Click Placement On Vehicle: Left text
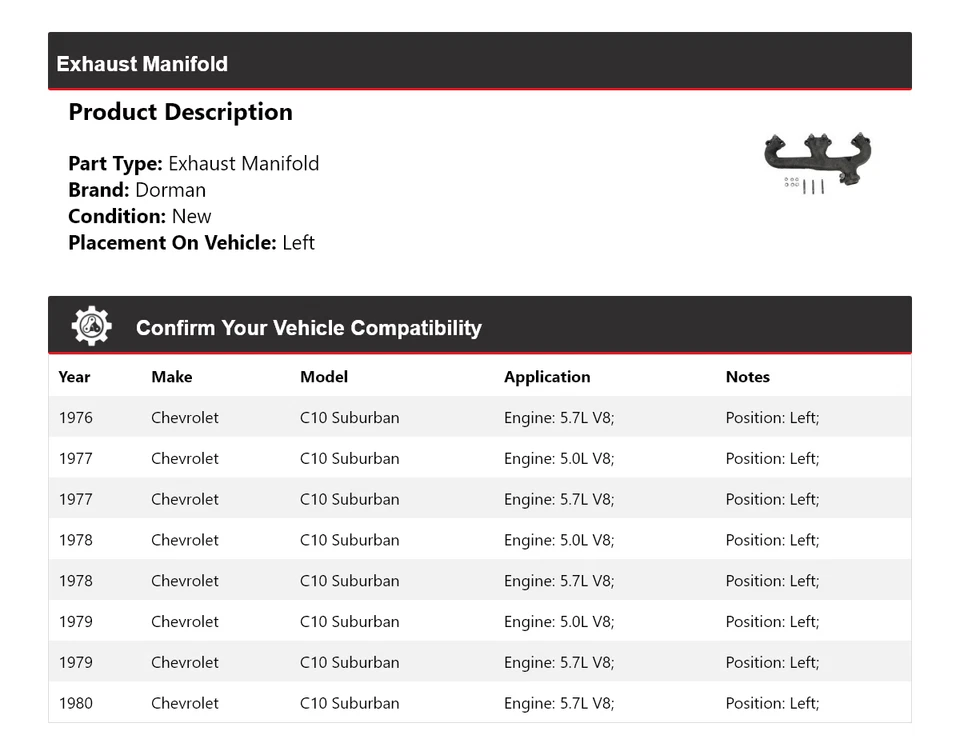This screenshot has height=755, width=960. pos(191,242)
